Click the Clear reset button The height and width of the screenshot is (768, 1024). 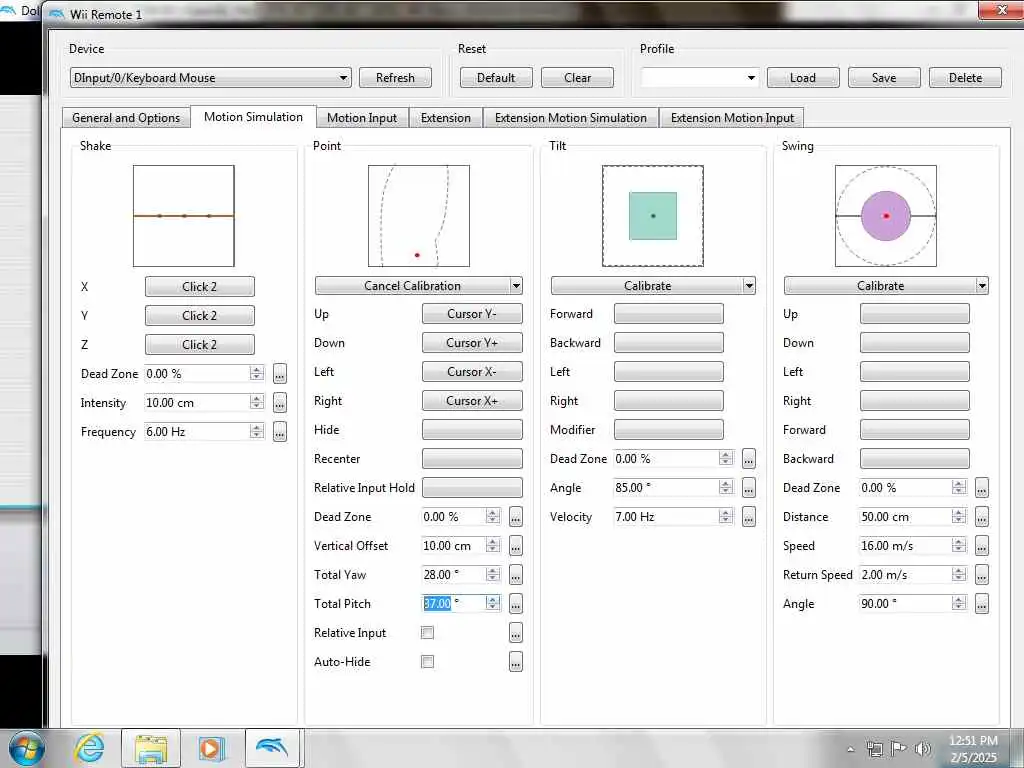click(x=577, y=78)
